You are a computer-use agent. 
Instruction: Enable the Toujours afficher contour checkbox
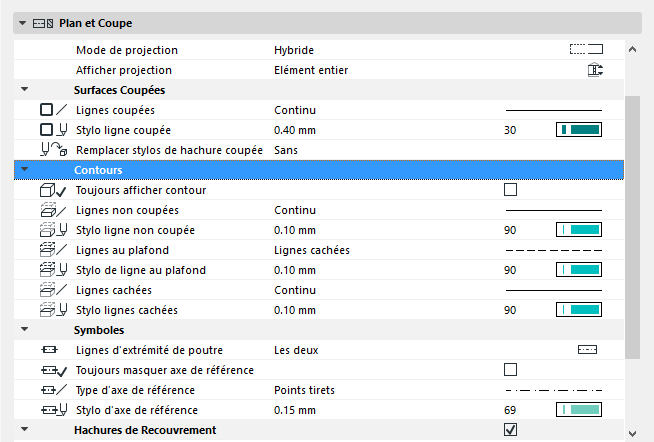point(511,190)
